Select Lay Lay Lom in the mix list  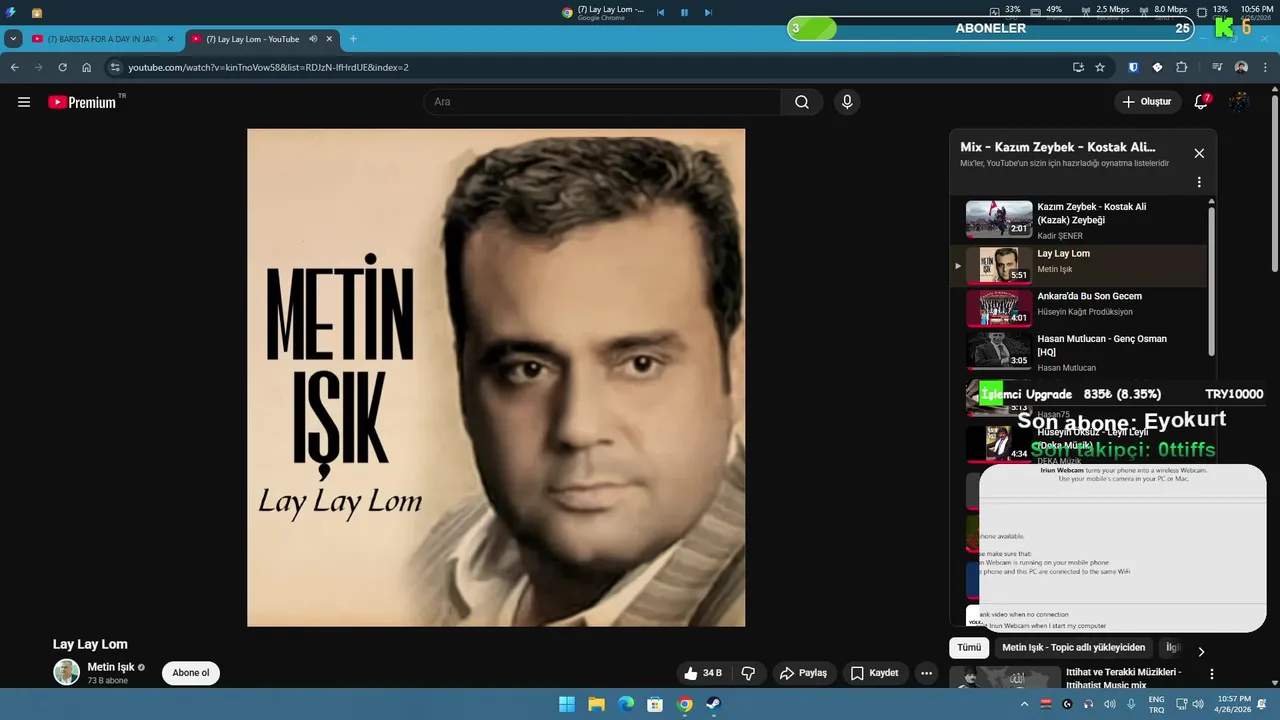pos(1080,265)
